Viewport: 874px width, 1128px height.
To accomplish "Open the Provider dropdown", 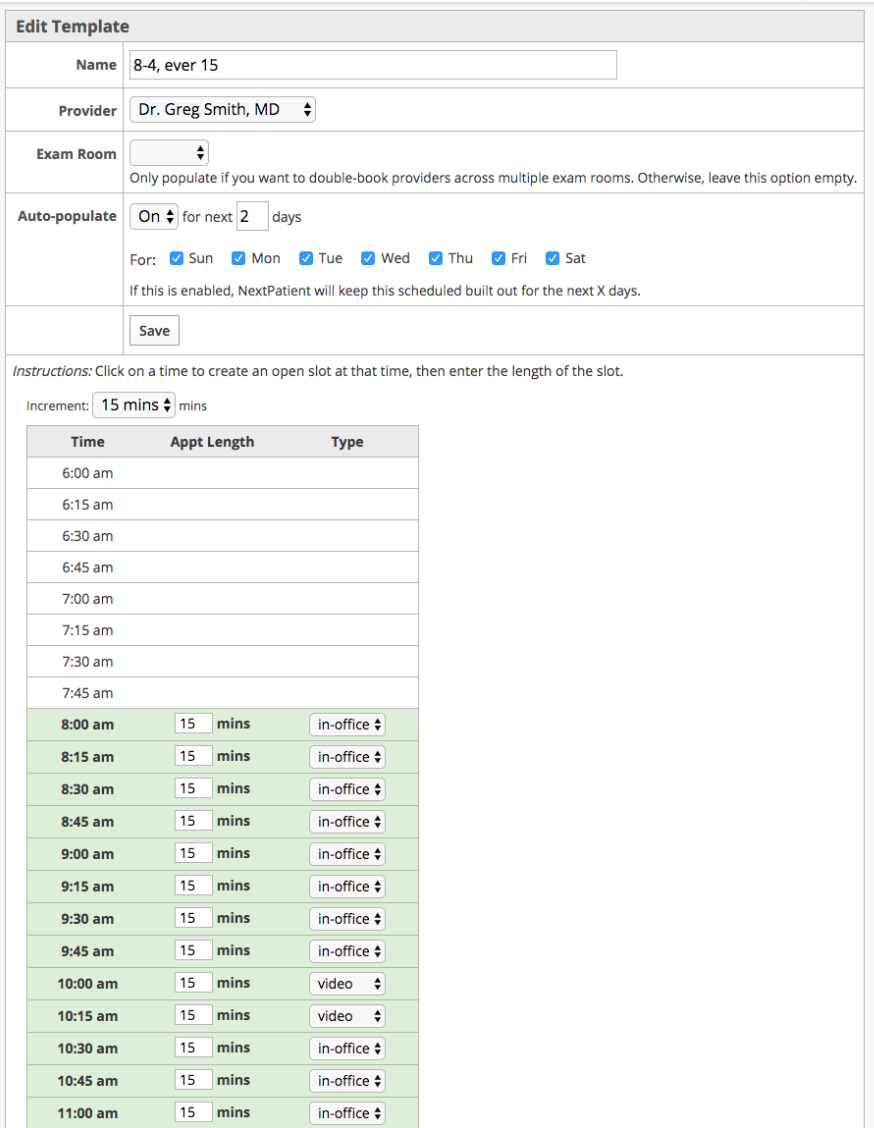I will 222,109.
